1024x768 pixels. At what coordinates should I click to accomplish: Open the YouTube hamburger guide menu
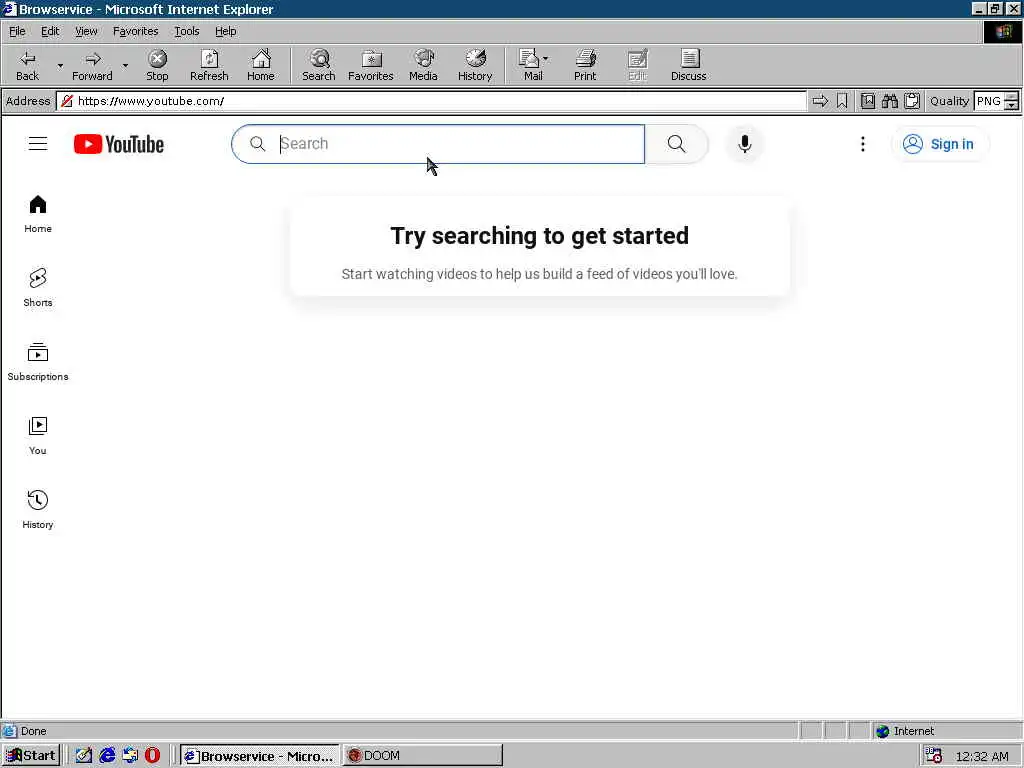38,144
